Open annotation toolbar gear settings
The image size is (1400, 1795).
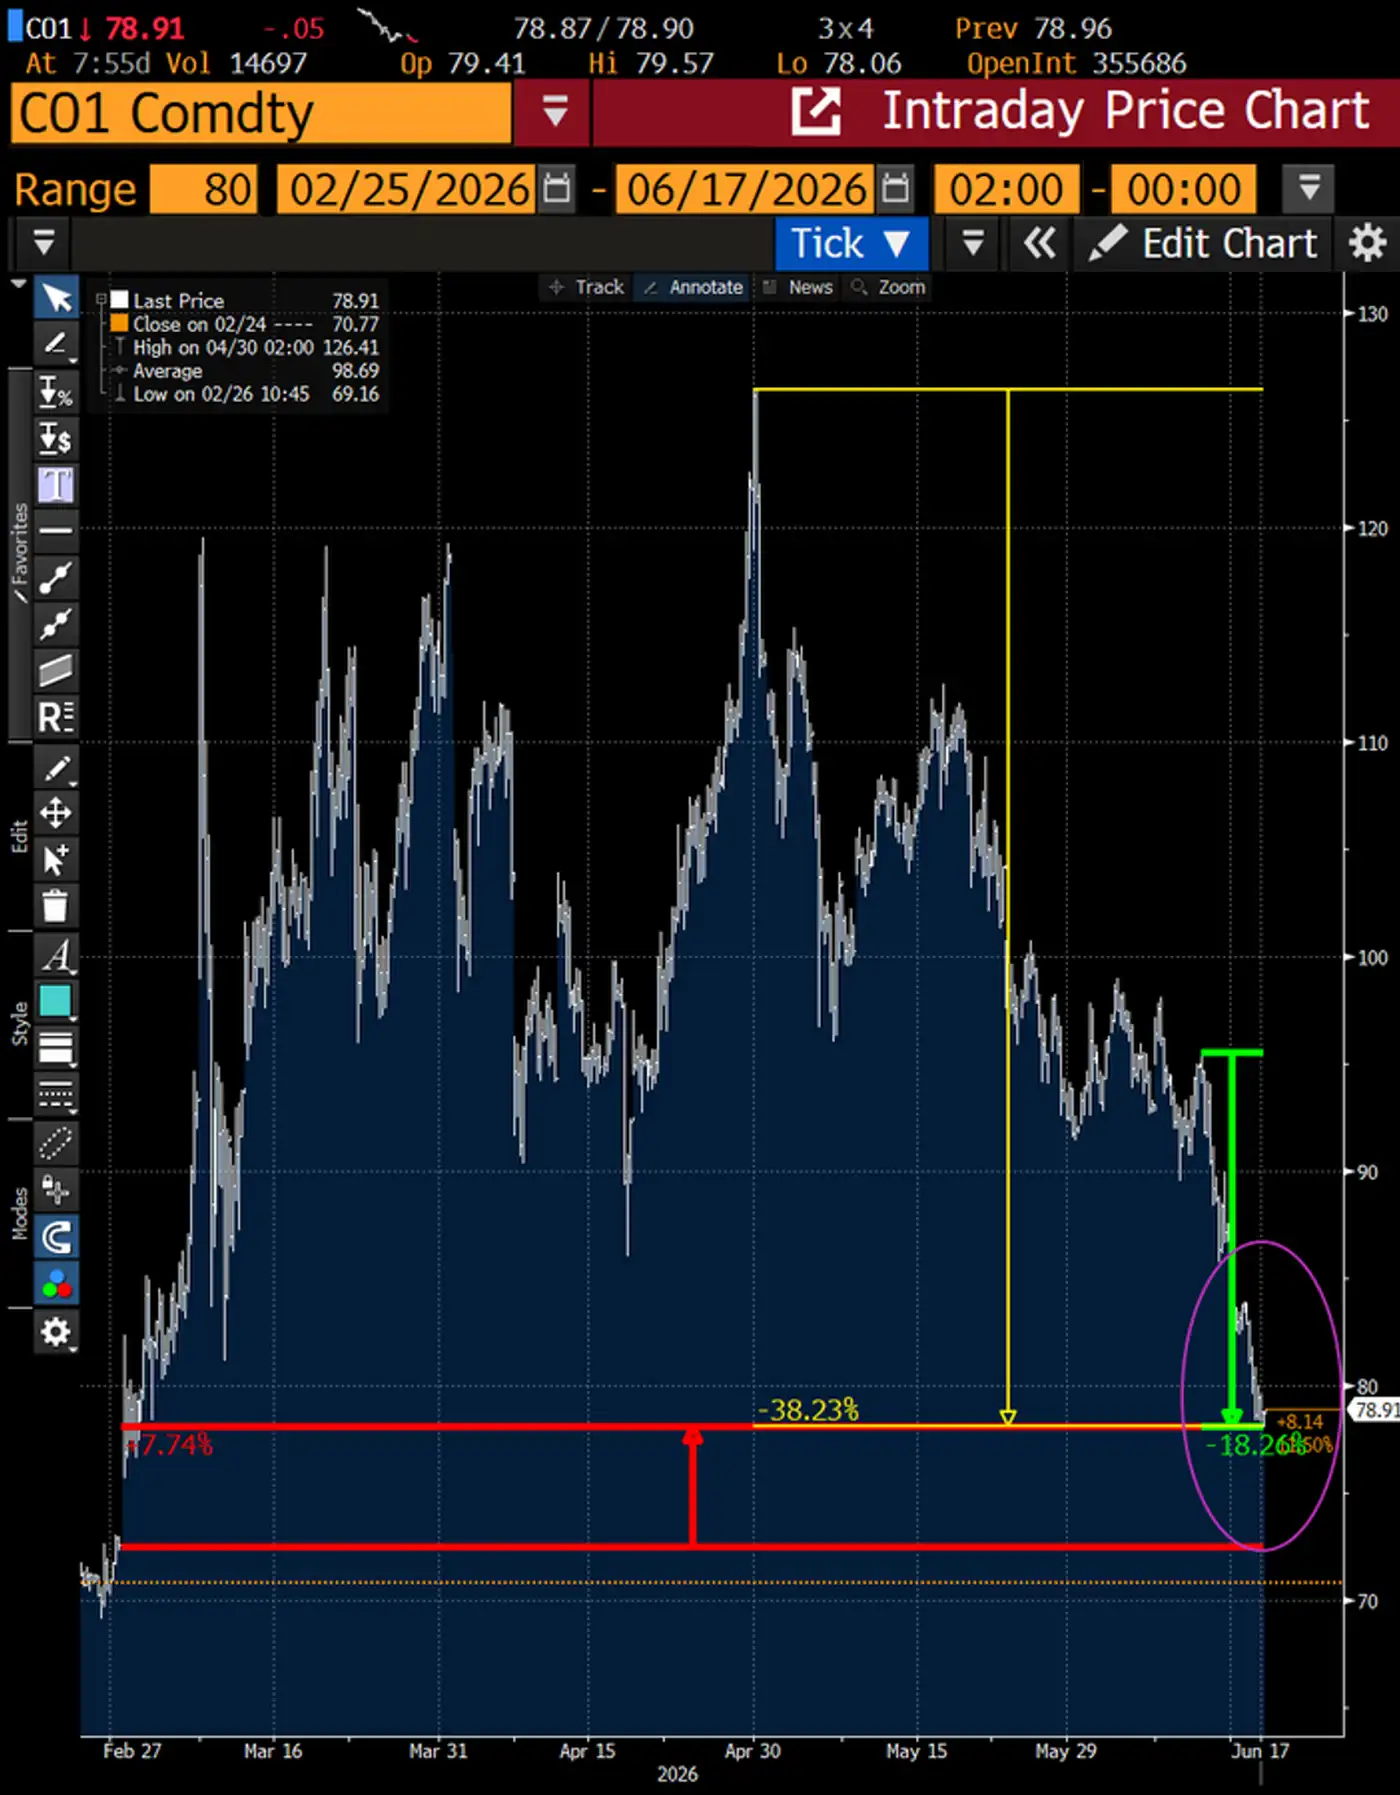56,1332
